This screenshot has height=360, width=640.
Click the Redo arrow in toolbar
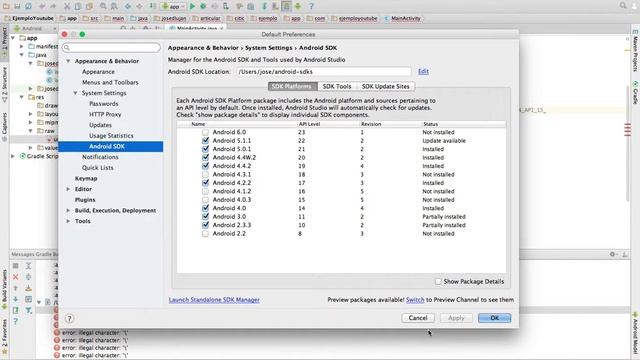coord(53,6)
